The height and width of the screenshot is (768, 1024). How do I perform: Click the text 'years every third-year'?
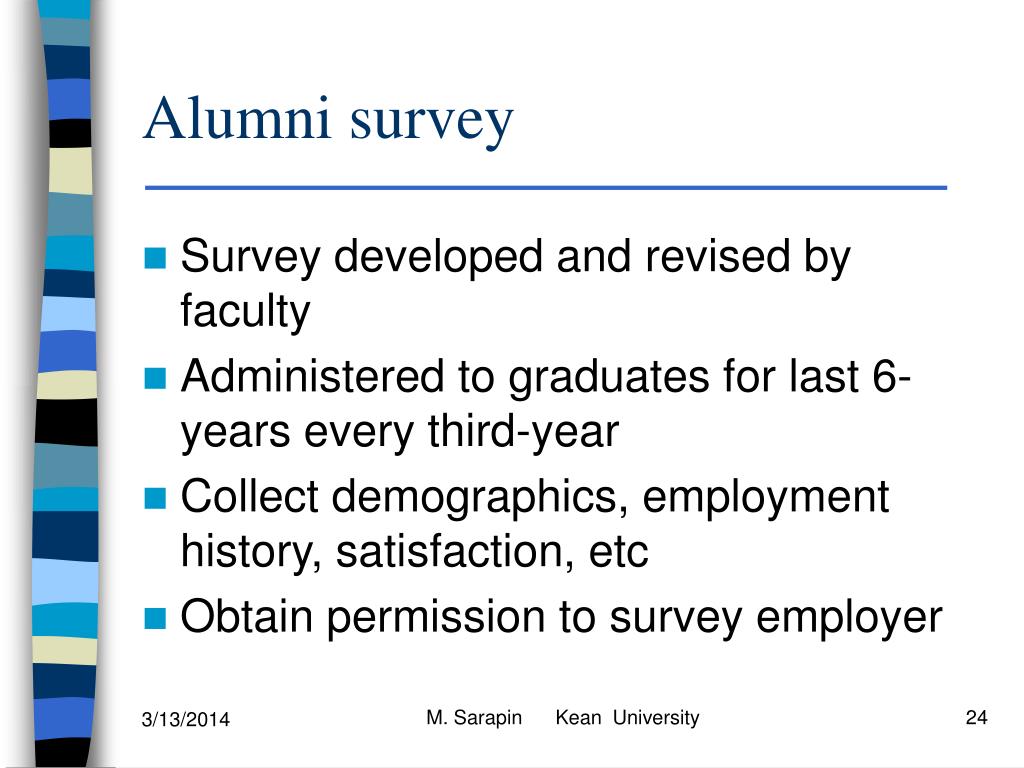(x=400, y=432)
